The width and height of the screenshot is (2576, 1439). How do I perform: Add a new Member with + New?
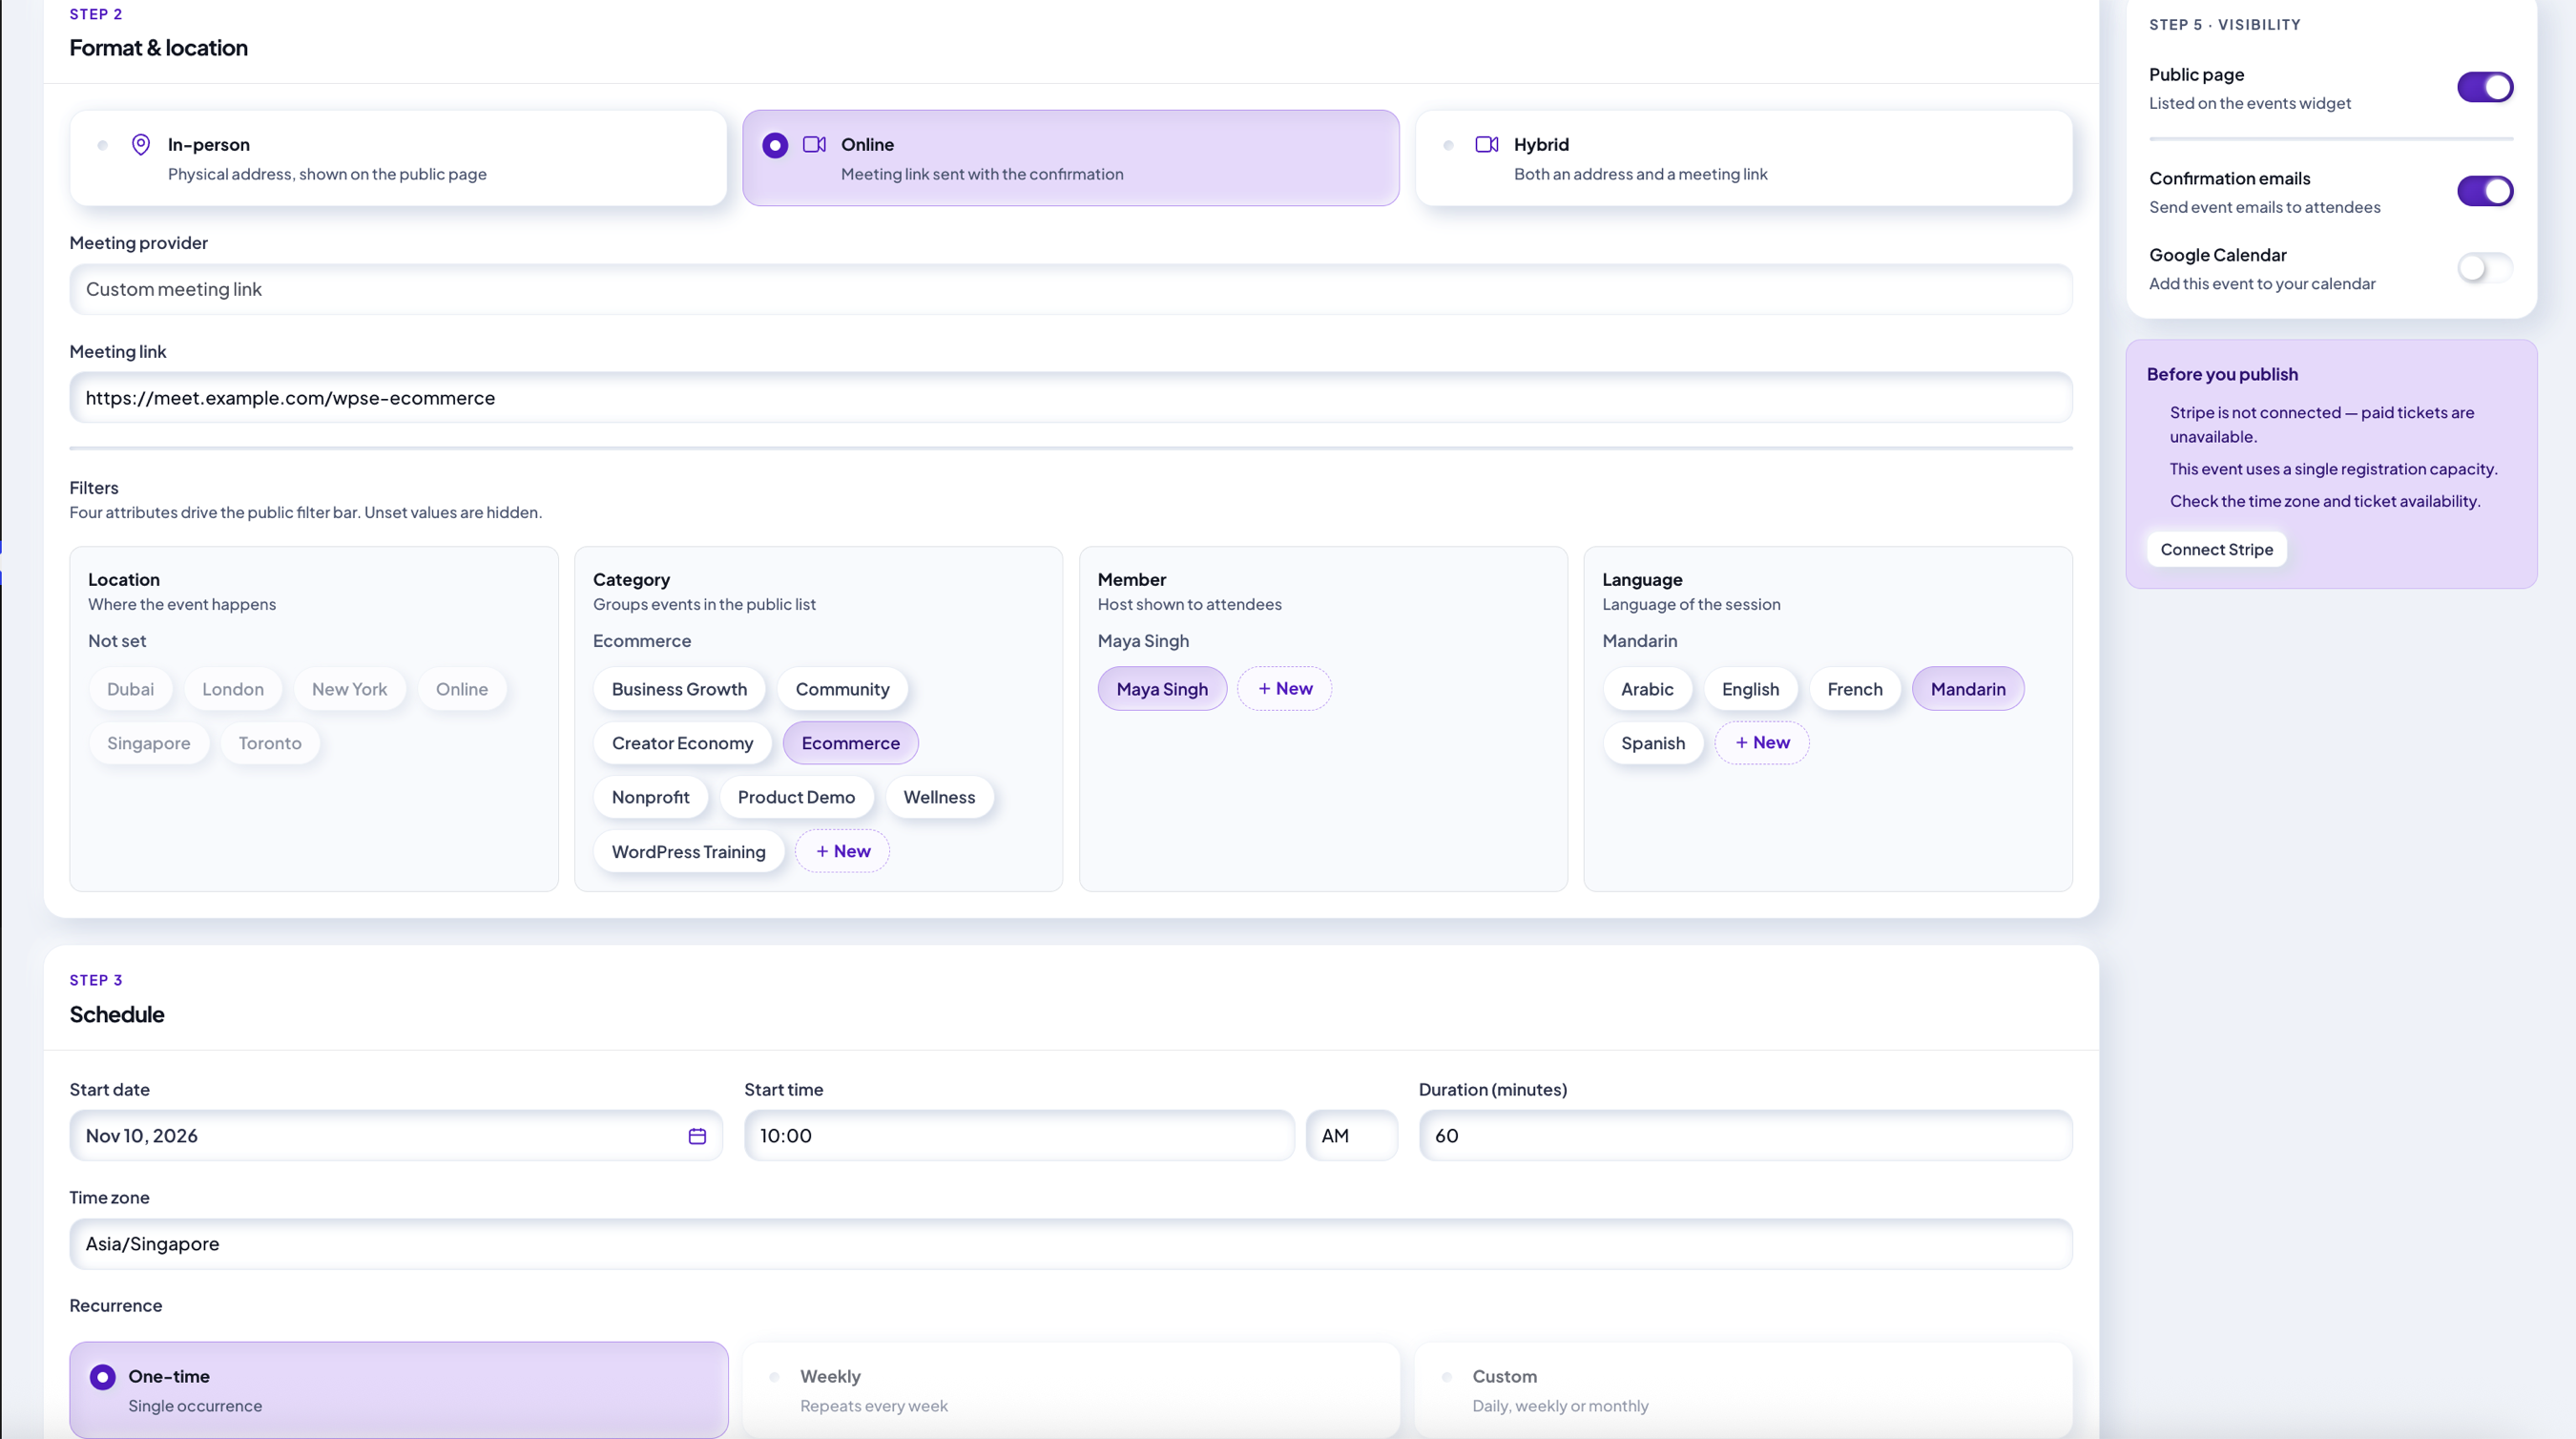1285,689
